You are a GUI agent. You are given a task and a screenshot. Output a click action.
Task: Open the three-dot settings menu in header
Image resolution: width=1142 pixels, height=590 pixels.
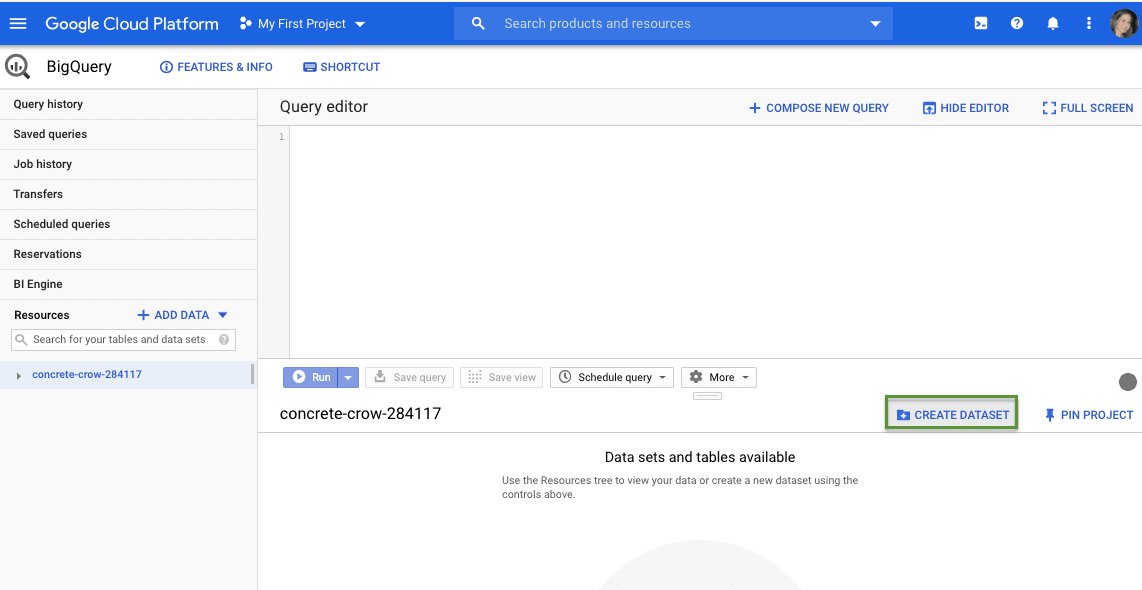(x=1089, y=23)
